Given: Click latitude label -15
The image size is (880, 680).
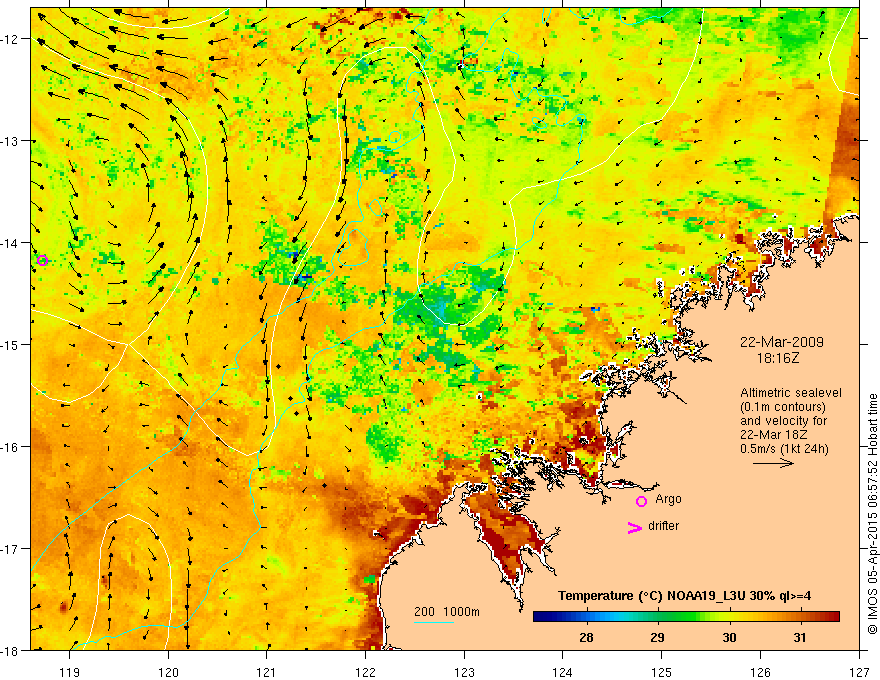Looking at the screenshot, I should coord(11,344).
